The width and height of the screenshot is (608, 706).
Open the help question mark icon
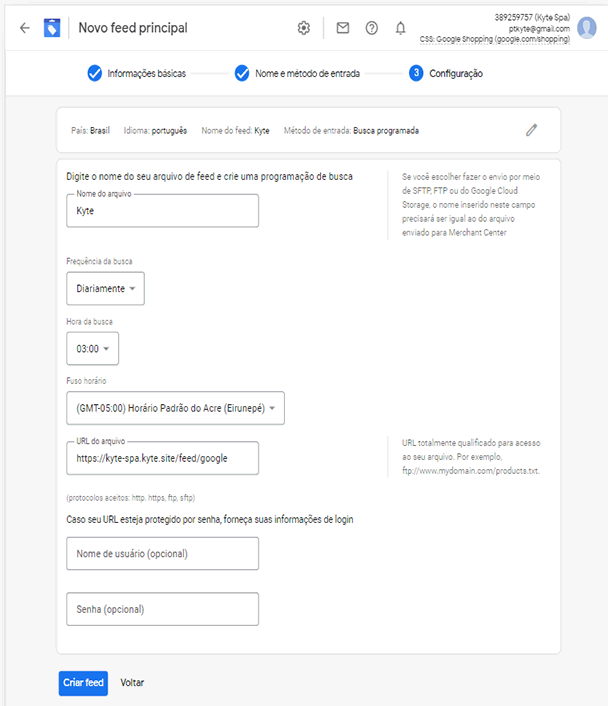pos(372,28)
